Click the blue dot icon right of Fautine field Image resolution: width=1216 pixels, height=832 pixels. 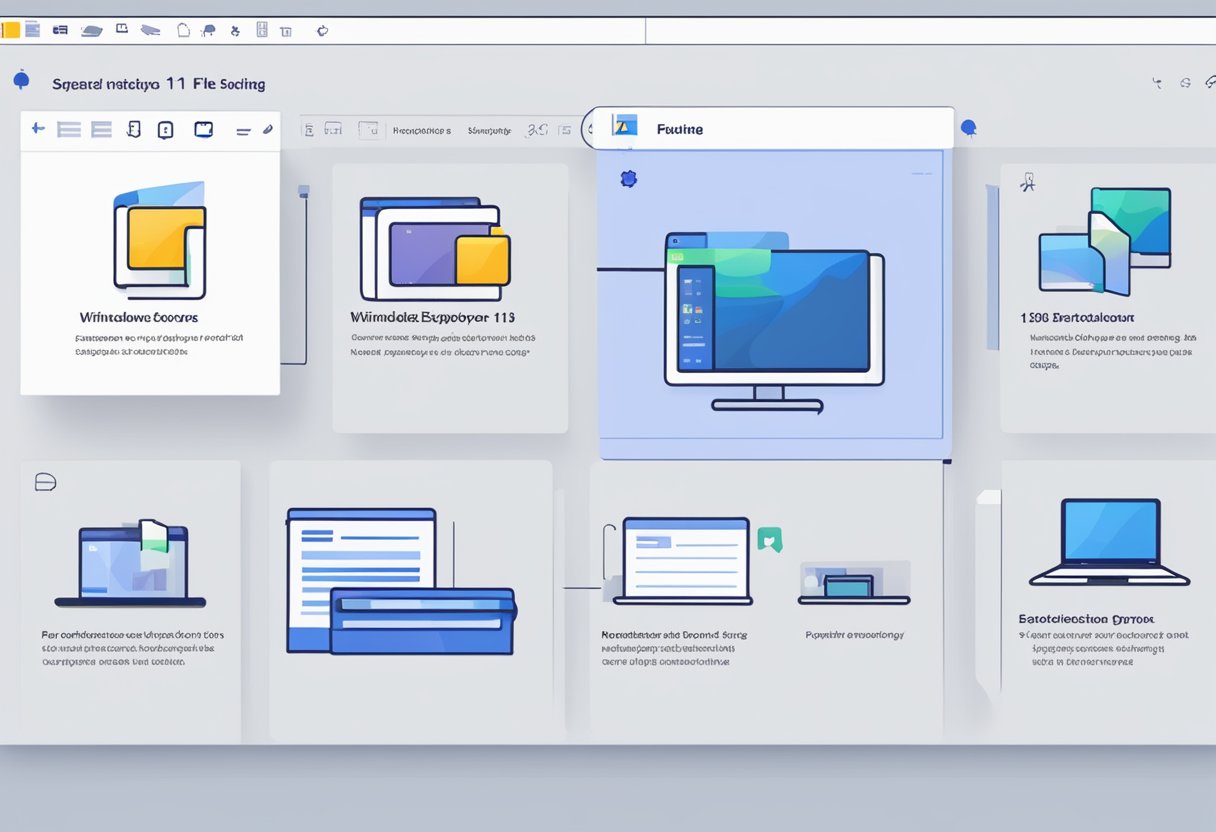point(968,128)
